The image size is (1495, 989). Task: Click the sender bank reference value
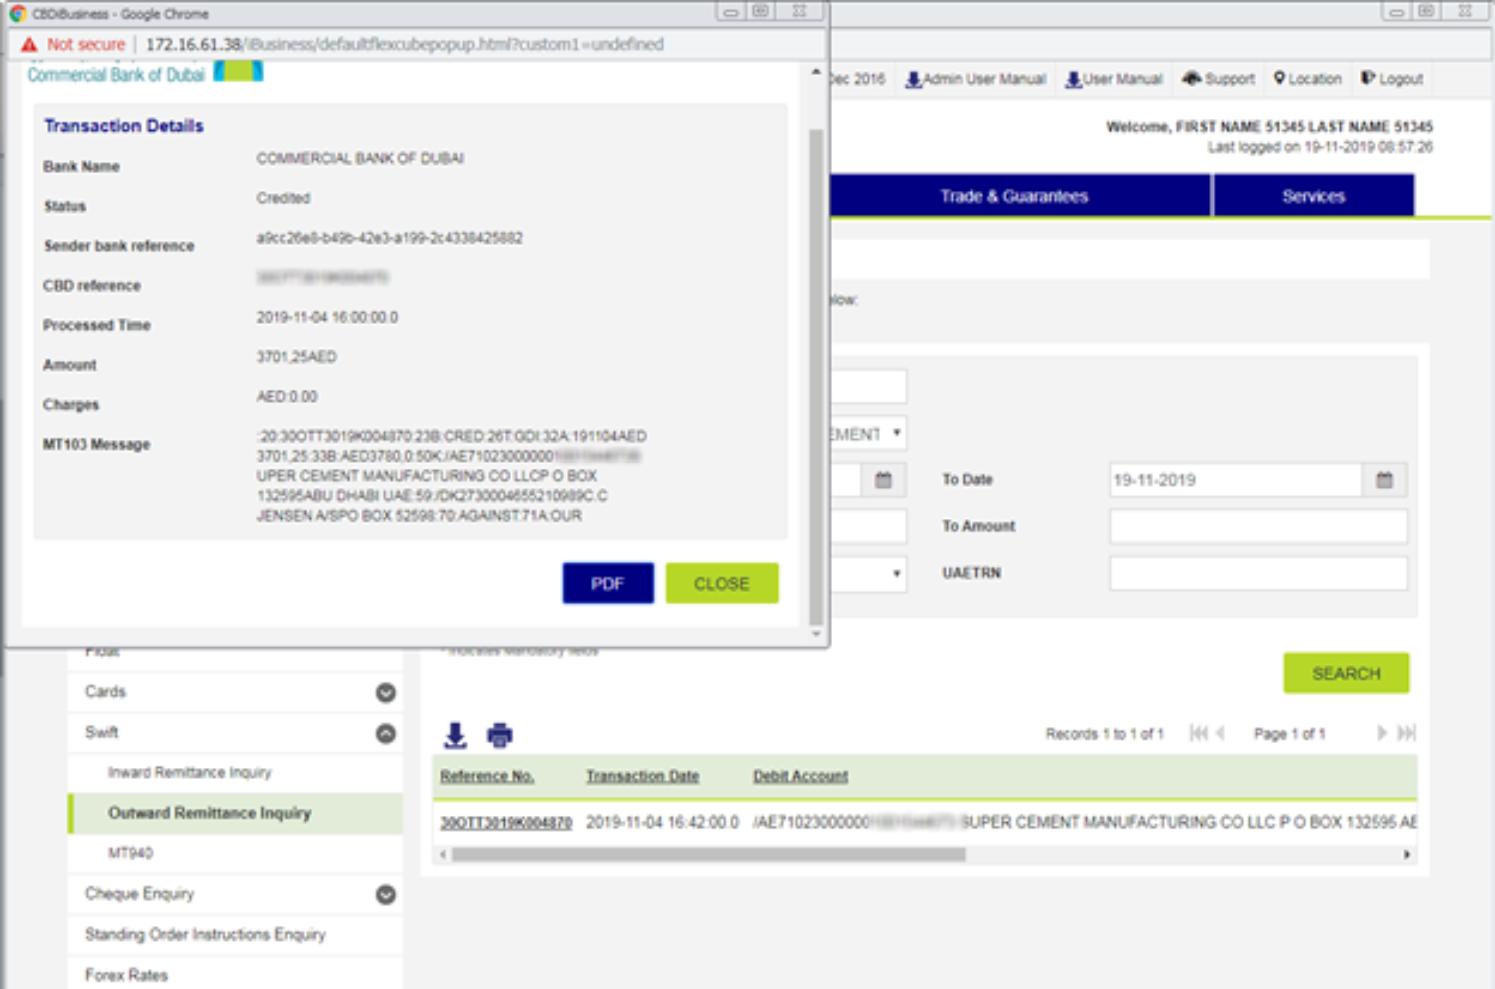389,238
